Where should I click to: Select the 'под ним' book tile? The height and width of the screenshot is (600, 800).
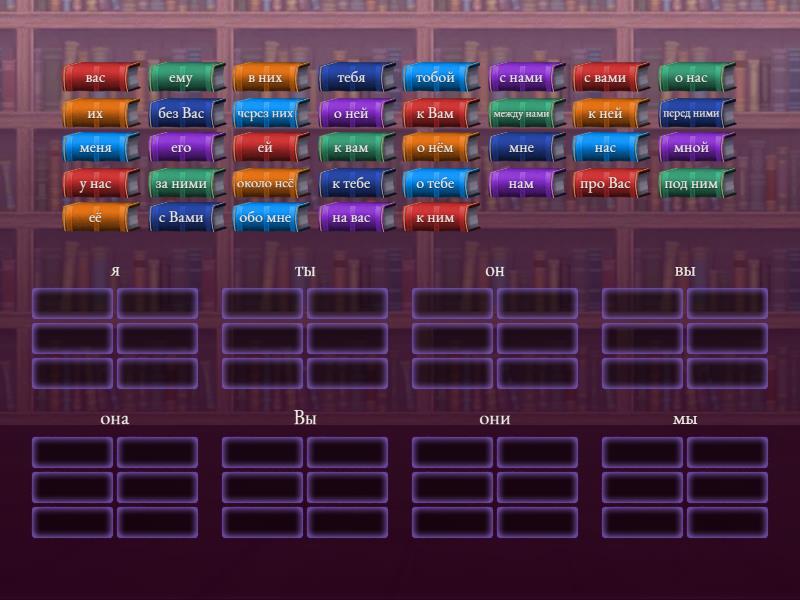pyautogui.click(x=692, y=183)
